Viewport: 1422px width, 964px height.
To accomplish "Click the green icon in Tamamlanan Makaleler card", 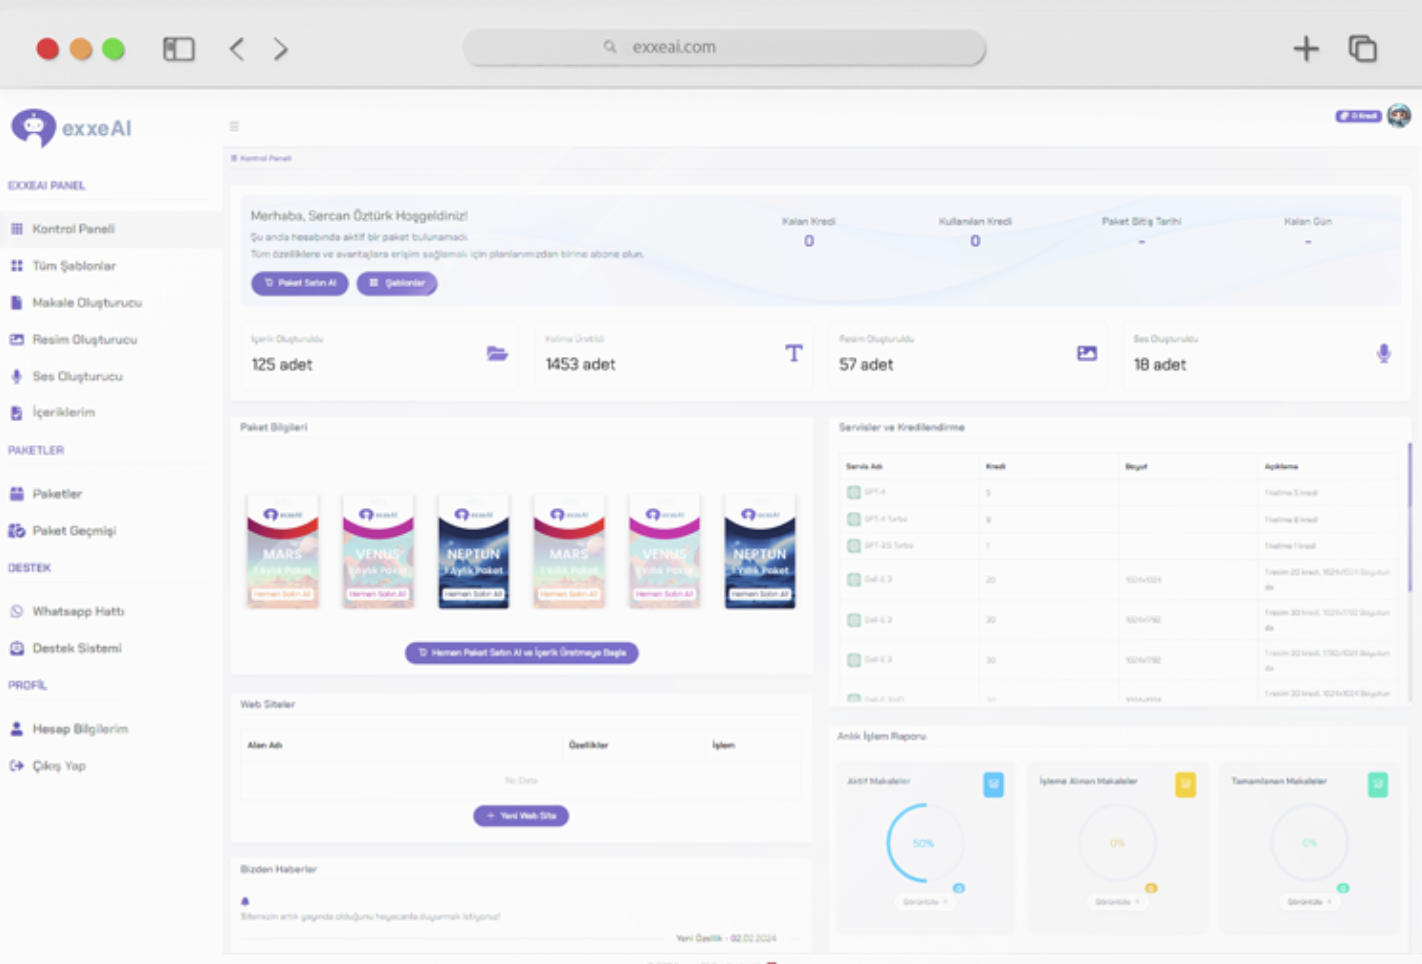I will tap(1378, 785).
